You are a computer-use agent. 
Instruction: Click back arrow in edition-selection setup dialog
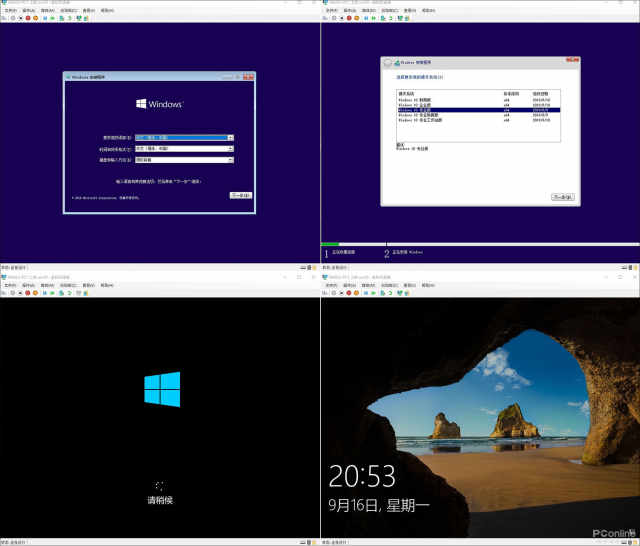coord(387,63)
